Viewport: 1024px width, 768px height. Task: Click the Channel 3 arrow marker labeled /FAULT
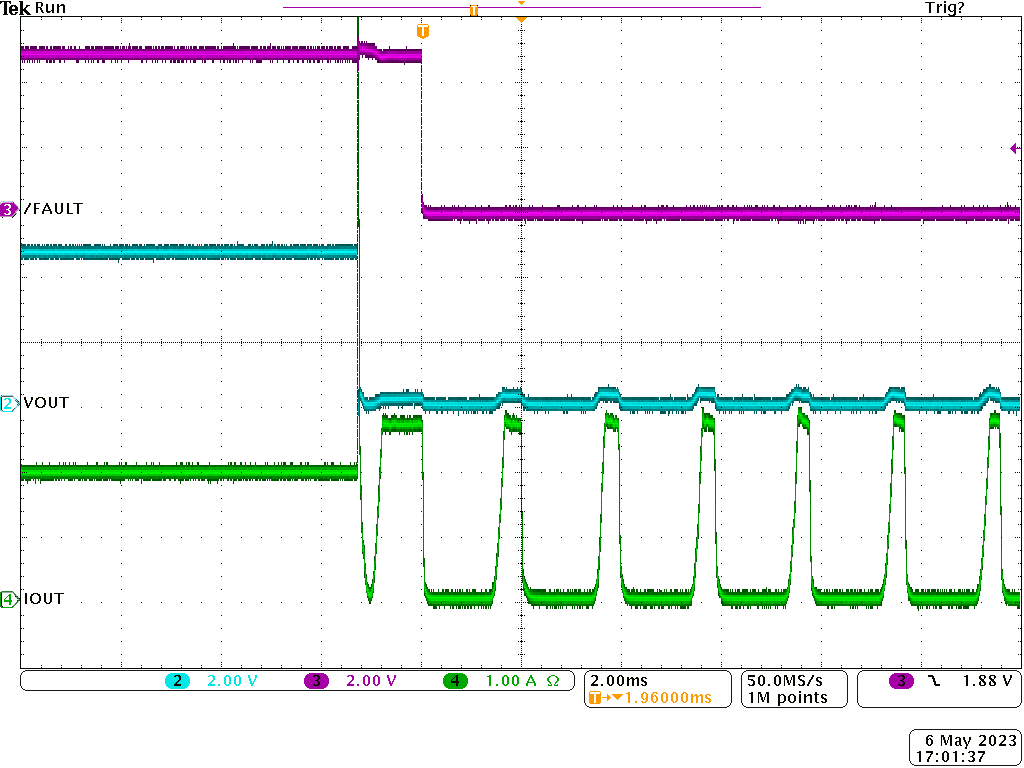[8, 210]
